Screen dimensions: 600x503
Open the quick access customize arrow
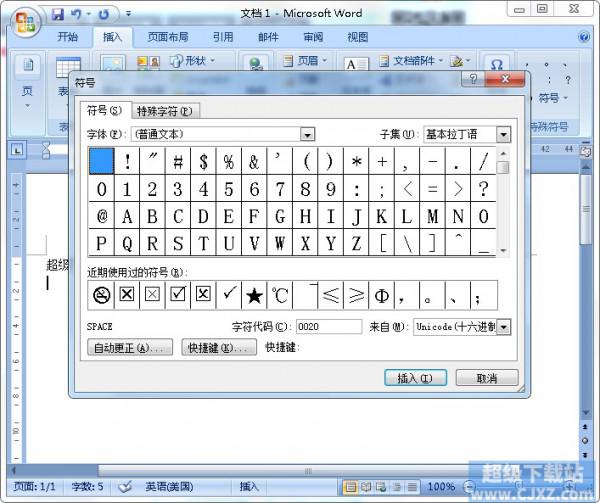pyautogui.click(x=129, y=14)
